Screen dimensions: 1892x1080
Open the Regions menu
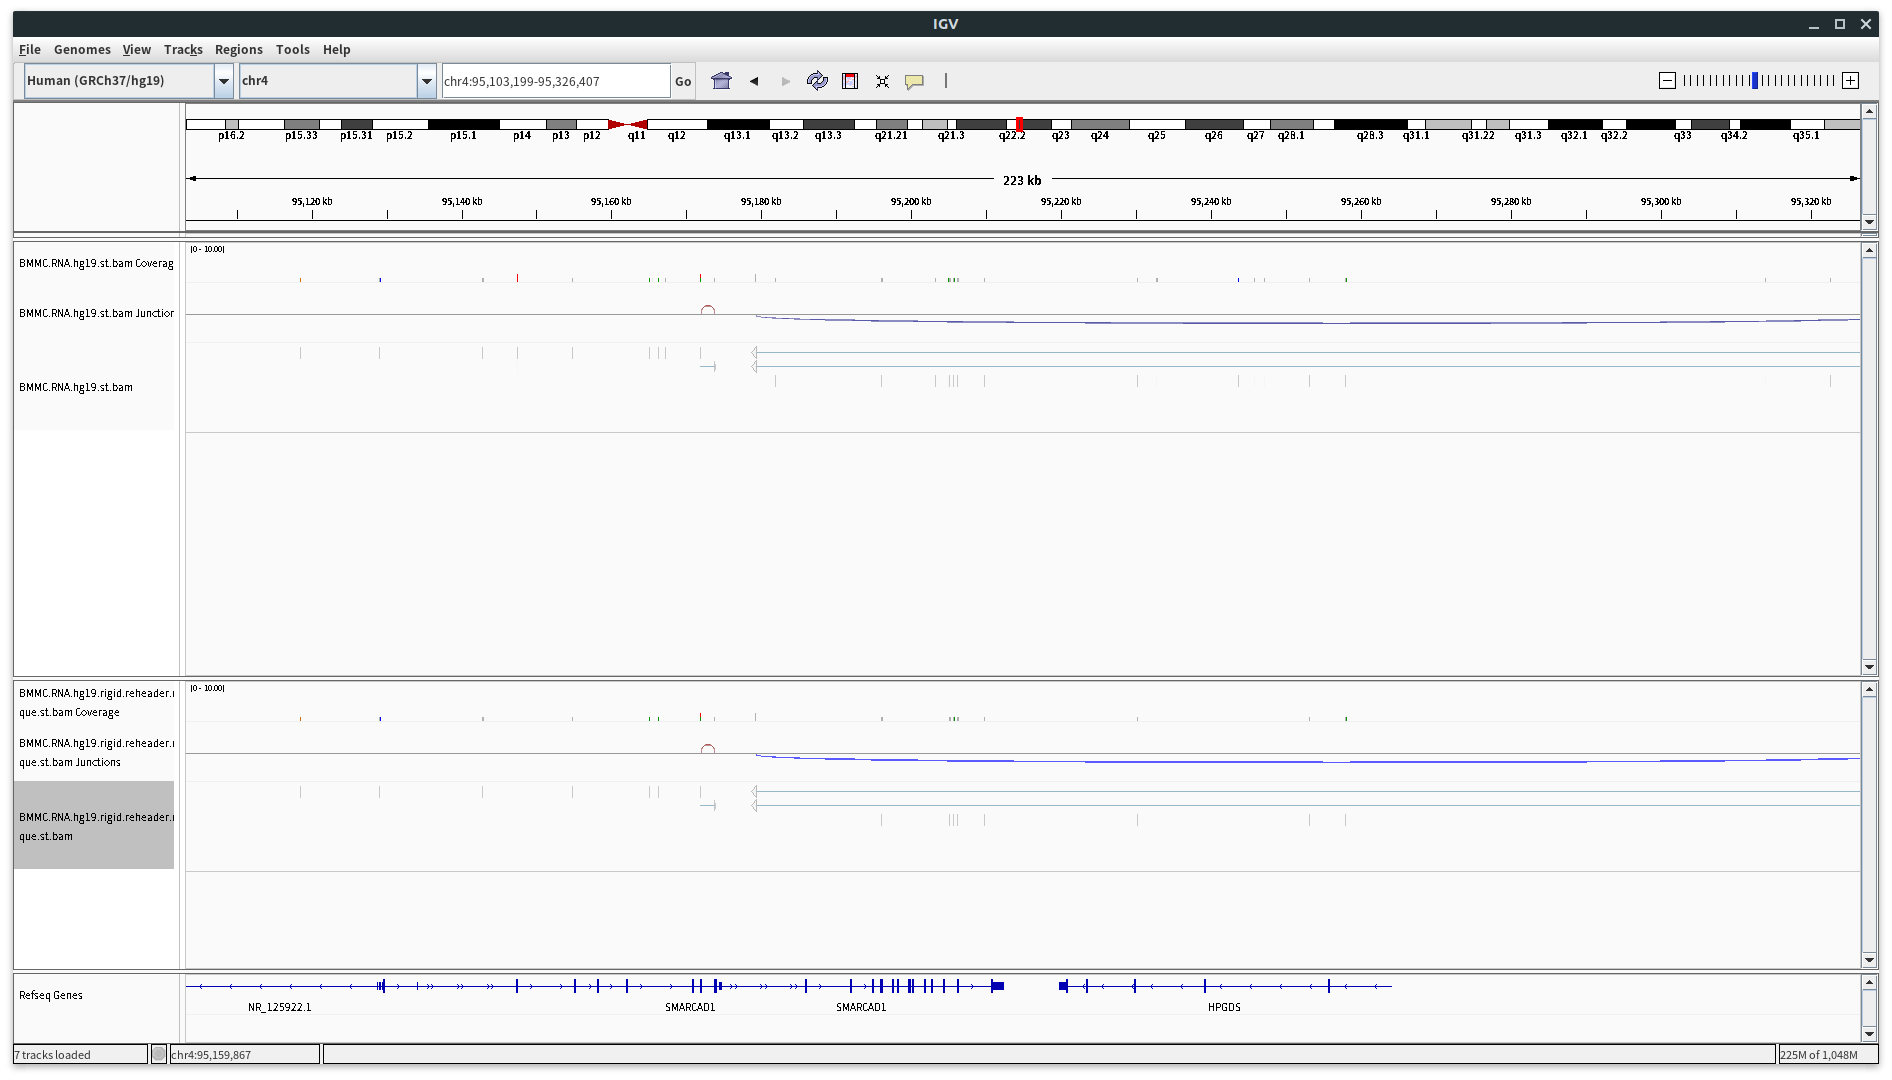pos(238,49)
